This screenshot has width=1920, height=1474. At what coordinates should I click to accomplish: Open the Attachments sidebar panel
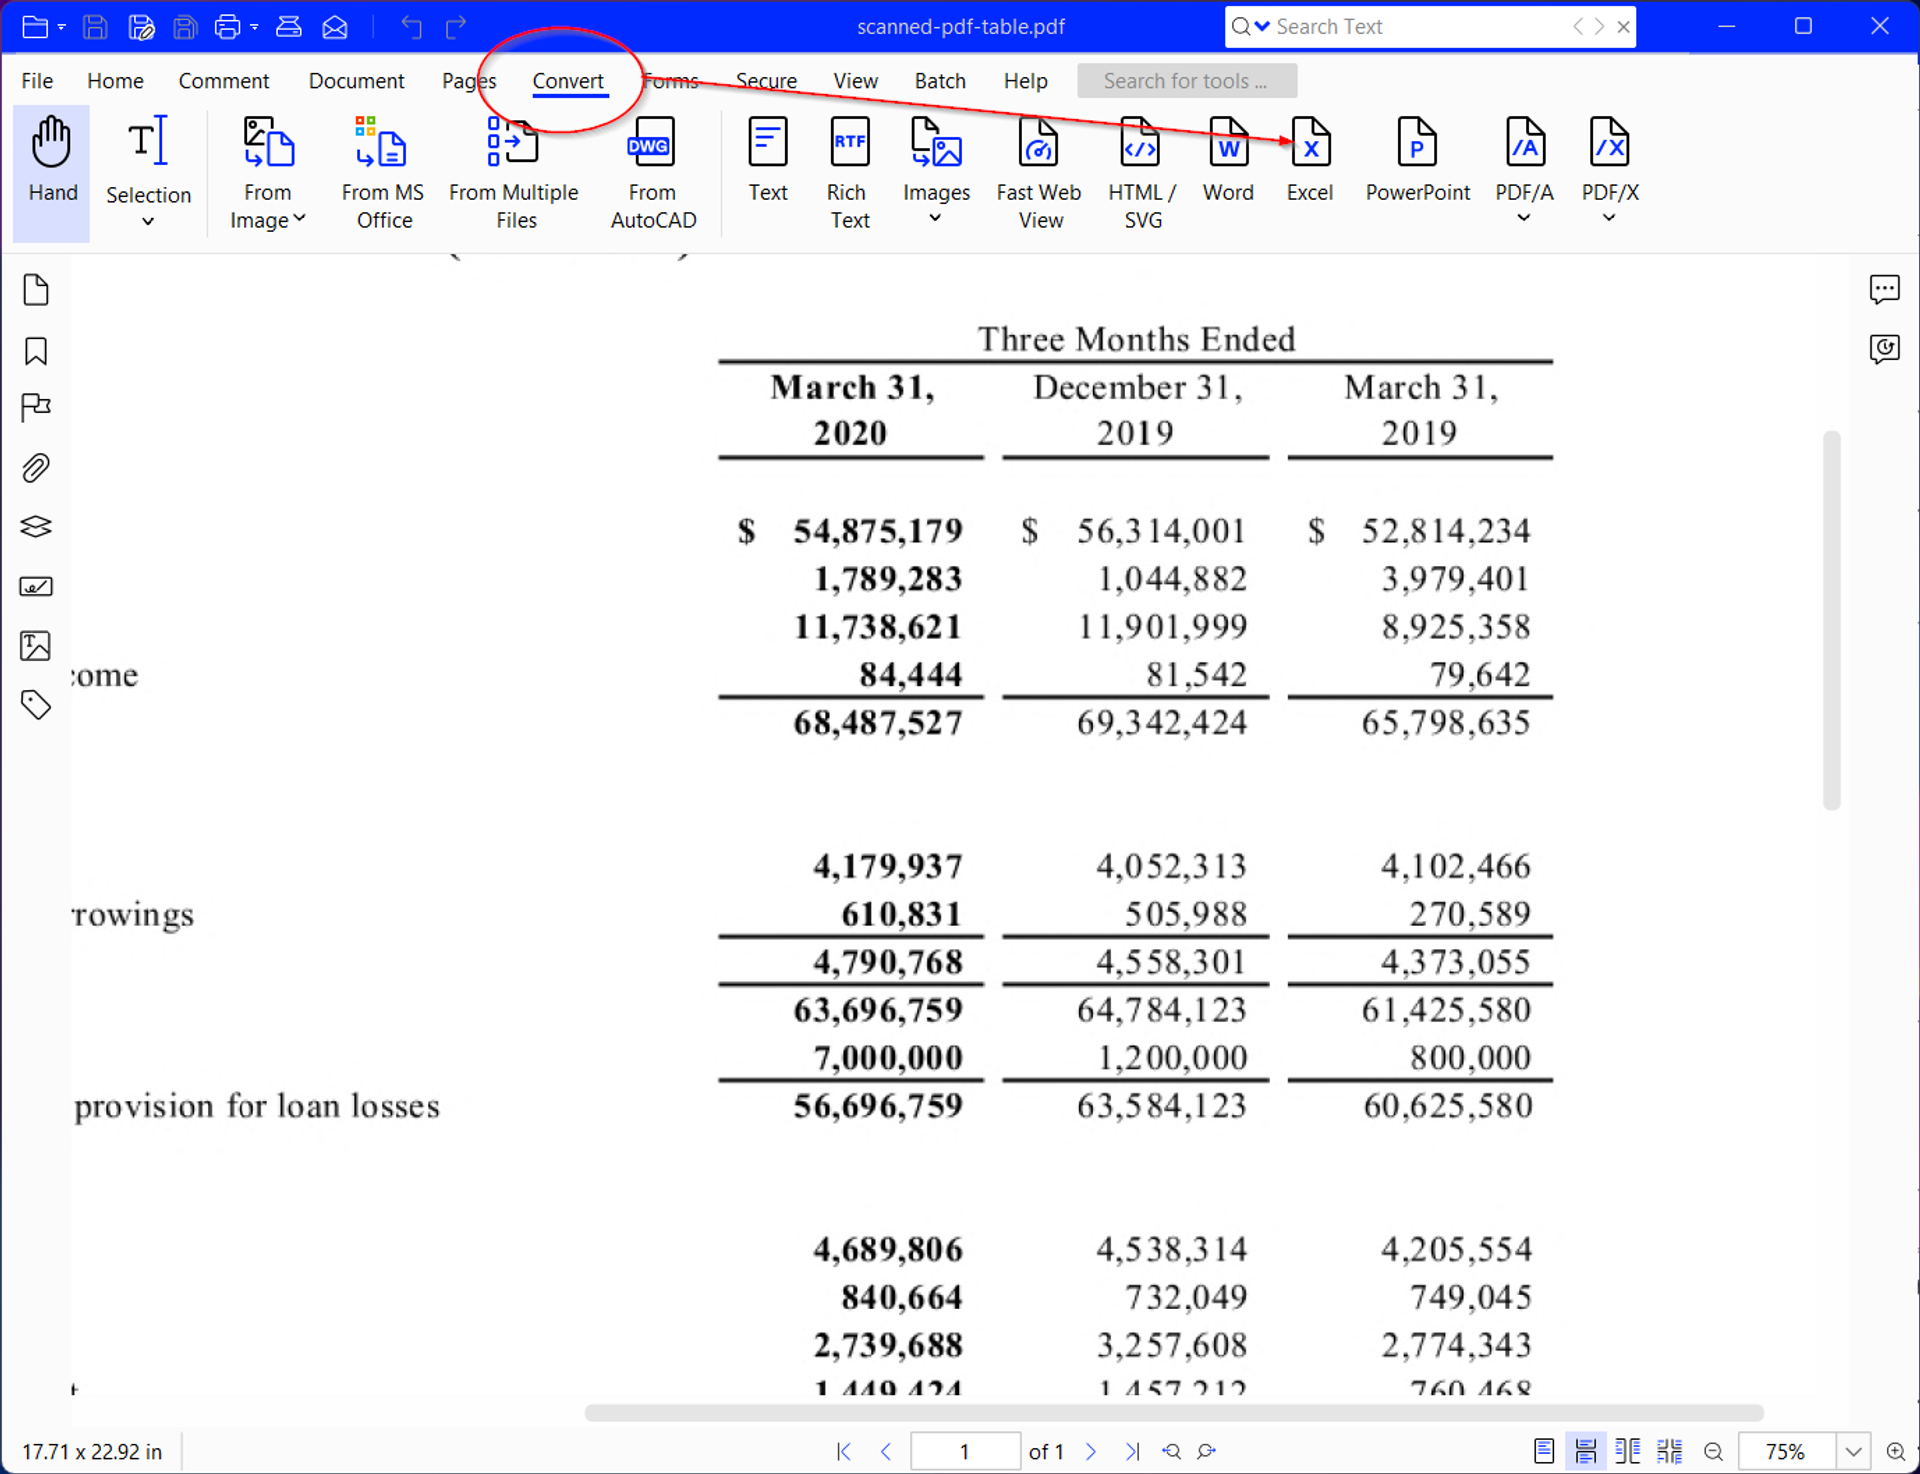tap(36, 468)
